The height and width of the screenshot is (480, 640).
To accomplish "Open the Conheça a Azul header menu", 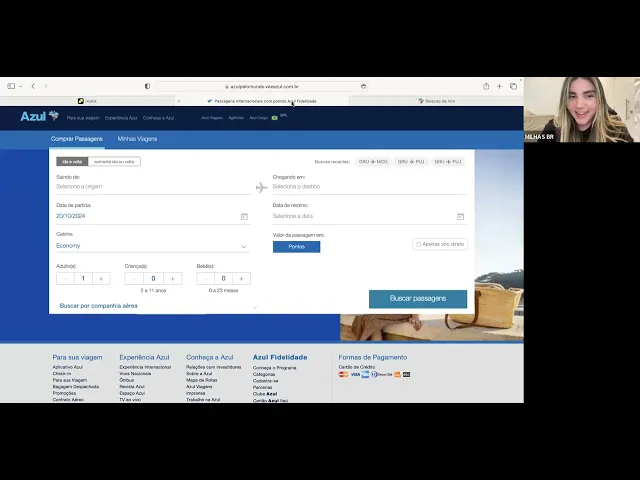I will [158, 118].
